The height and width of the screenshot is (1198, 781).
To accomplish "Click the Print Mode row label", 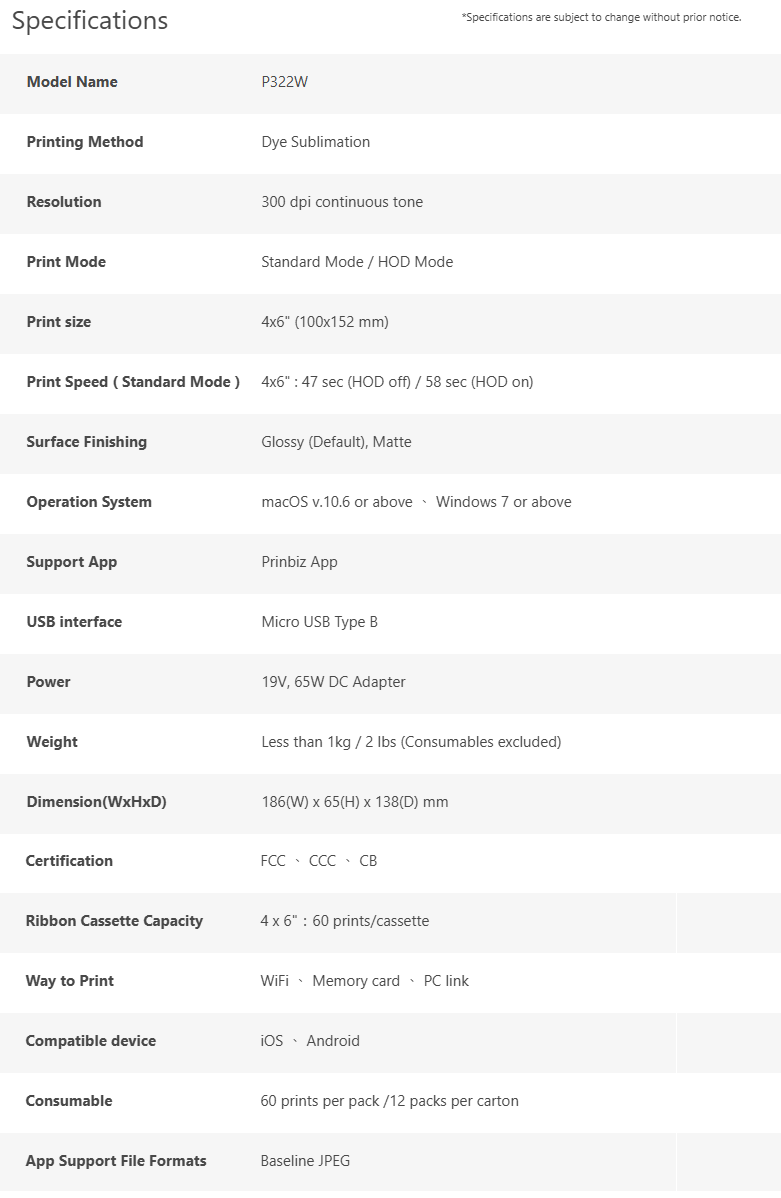I will click(x=66, y=262).
